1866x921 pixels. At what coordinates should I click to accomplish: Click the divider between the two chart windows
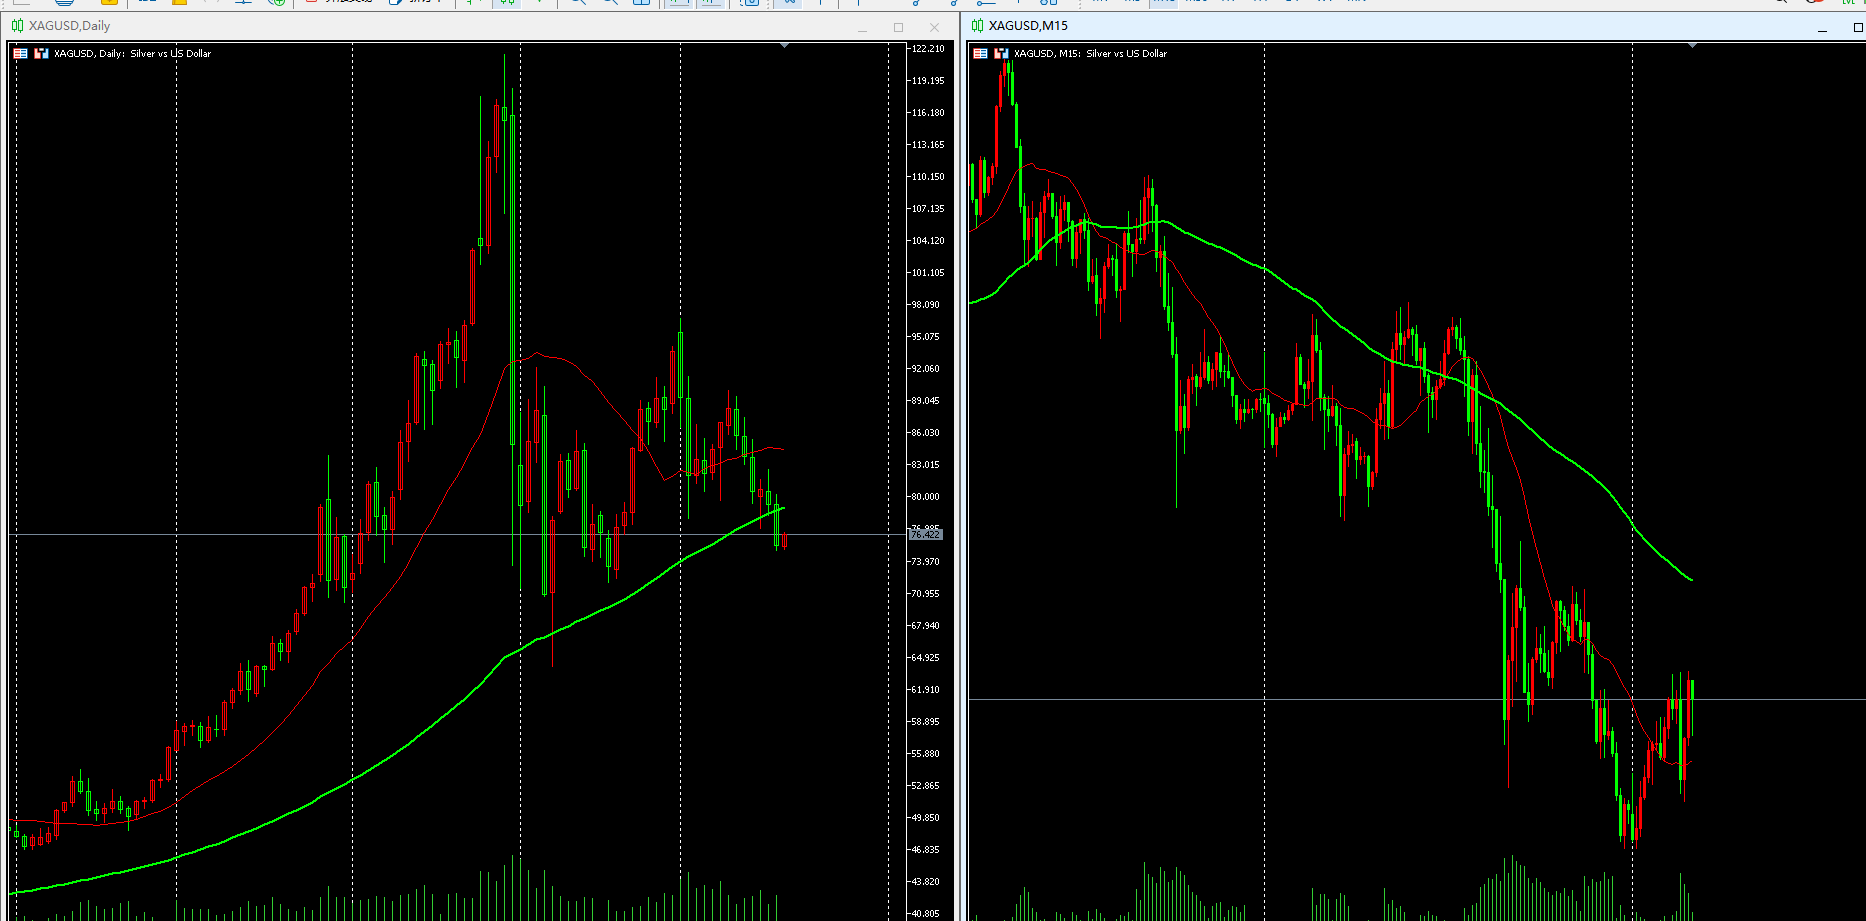[962, 480]
